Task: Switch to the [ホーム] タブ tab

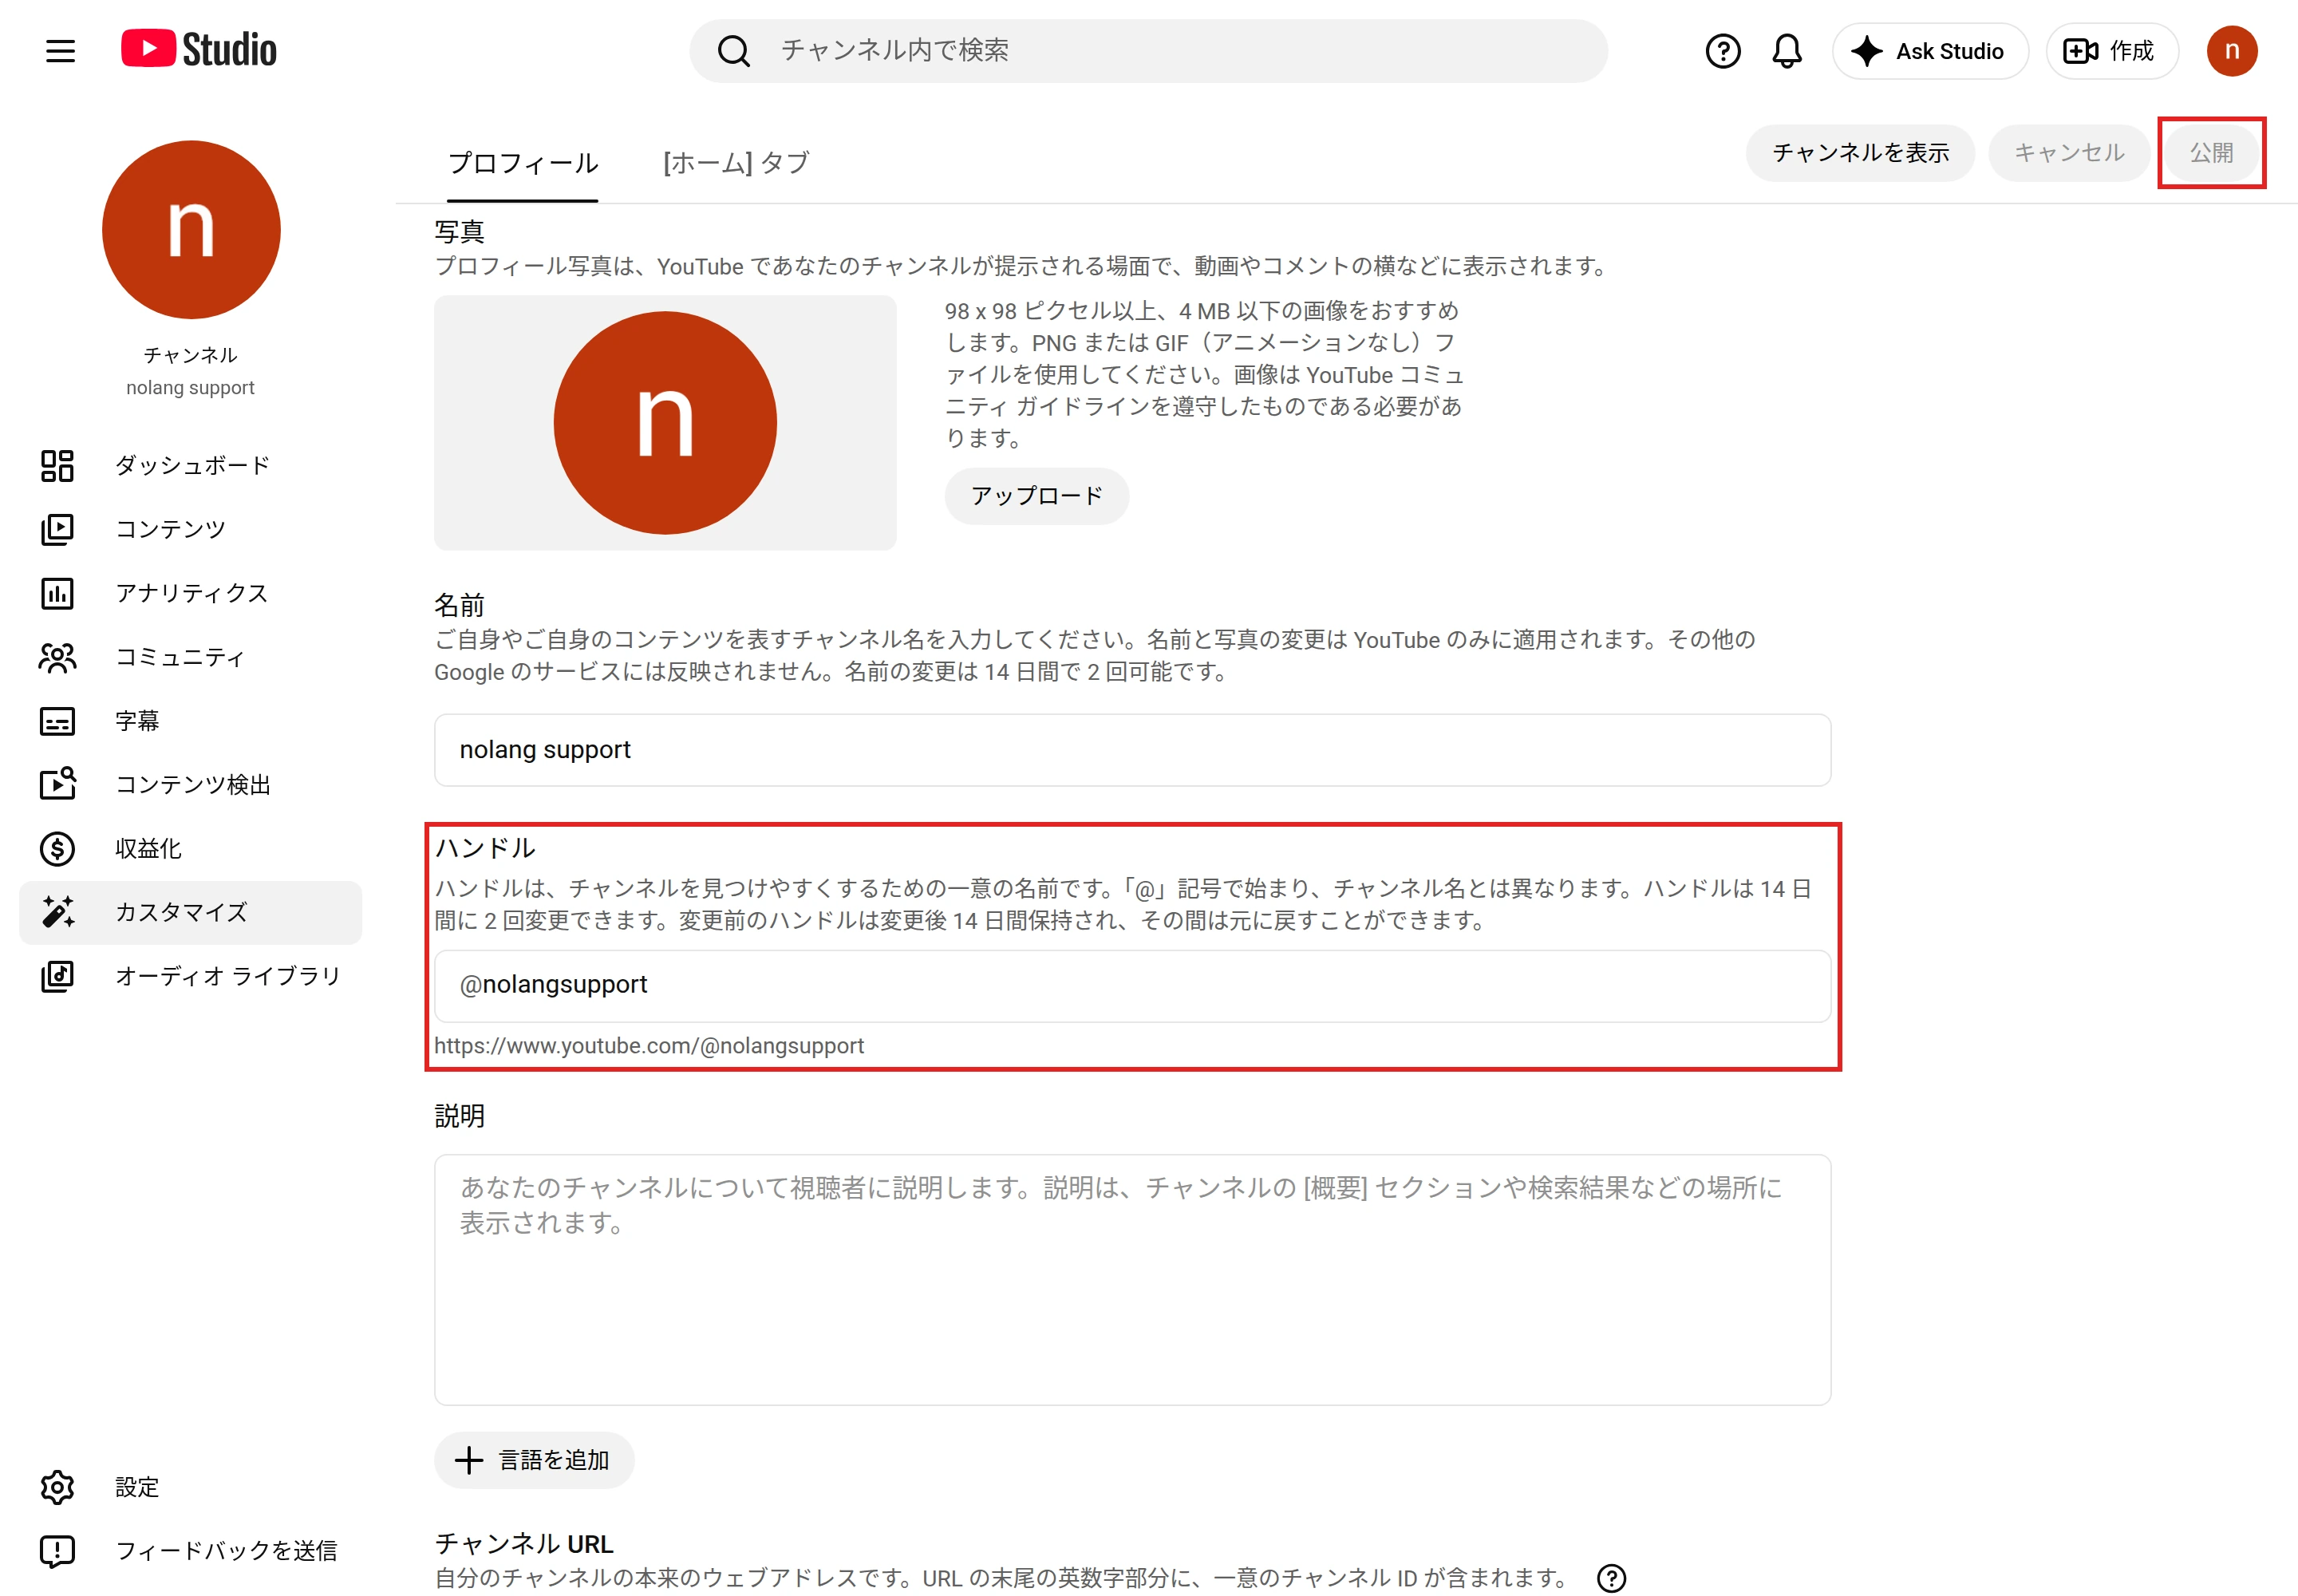Action: tap(736, 163)
